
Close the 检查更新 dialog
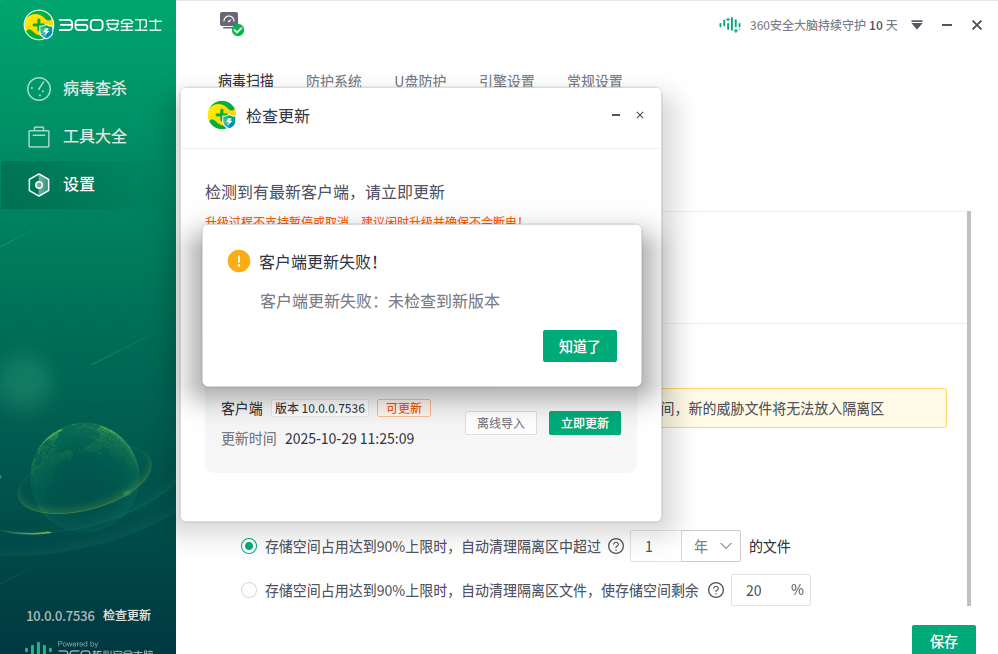coord(640,115)
